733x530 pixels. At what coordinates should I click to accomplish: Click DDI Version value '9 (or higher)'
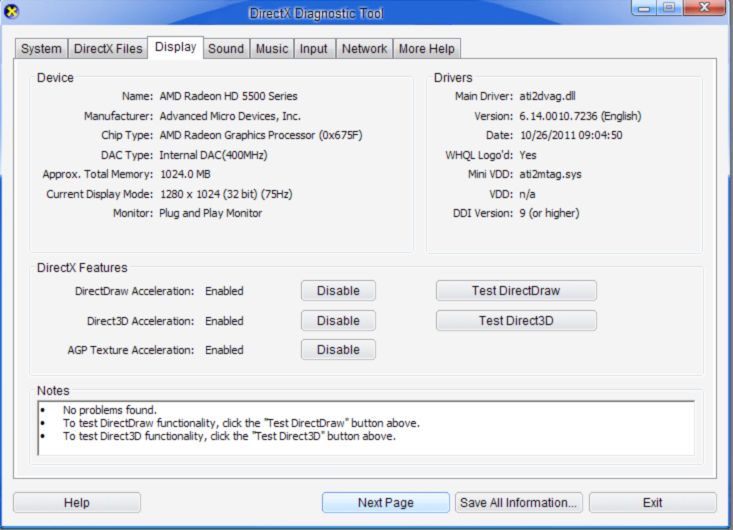click(549, 213)
